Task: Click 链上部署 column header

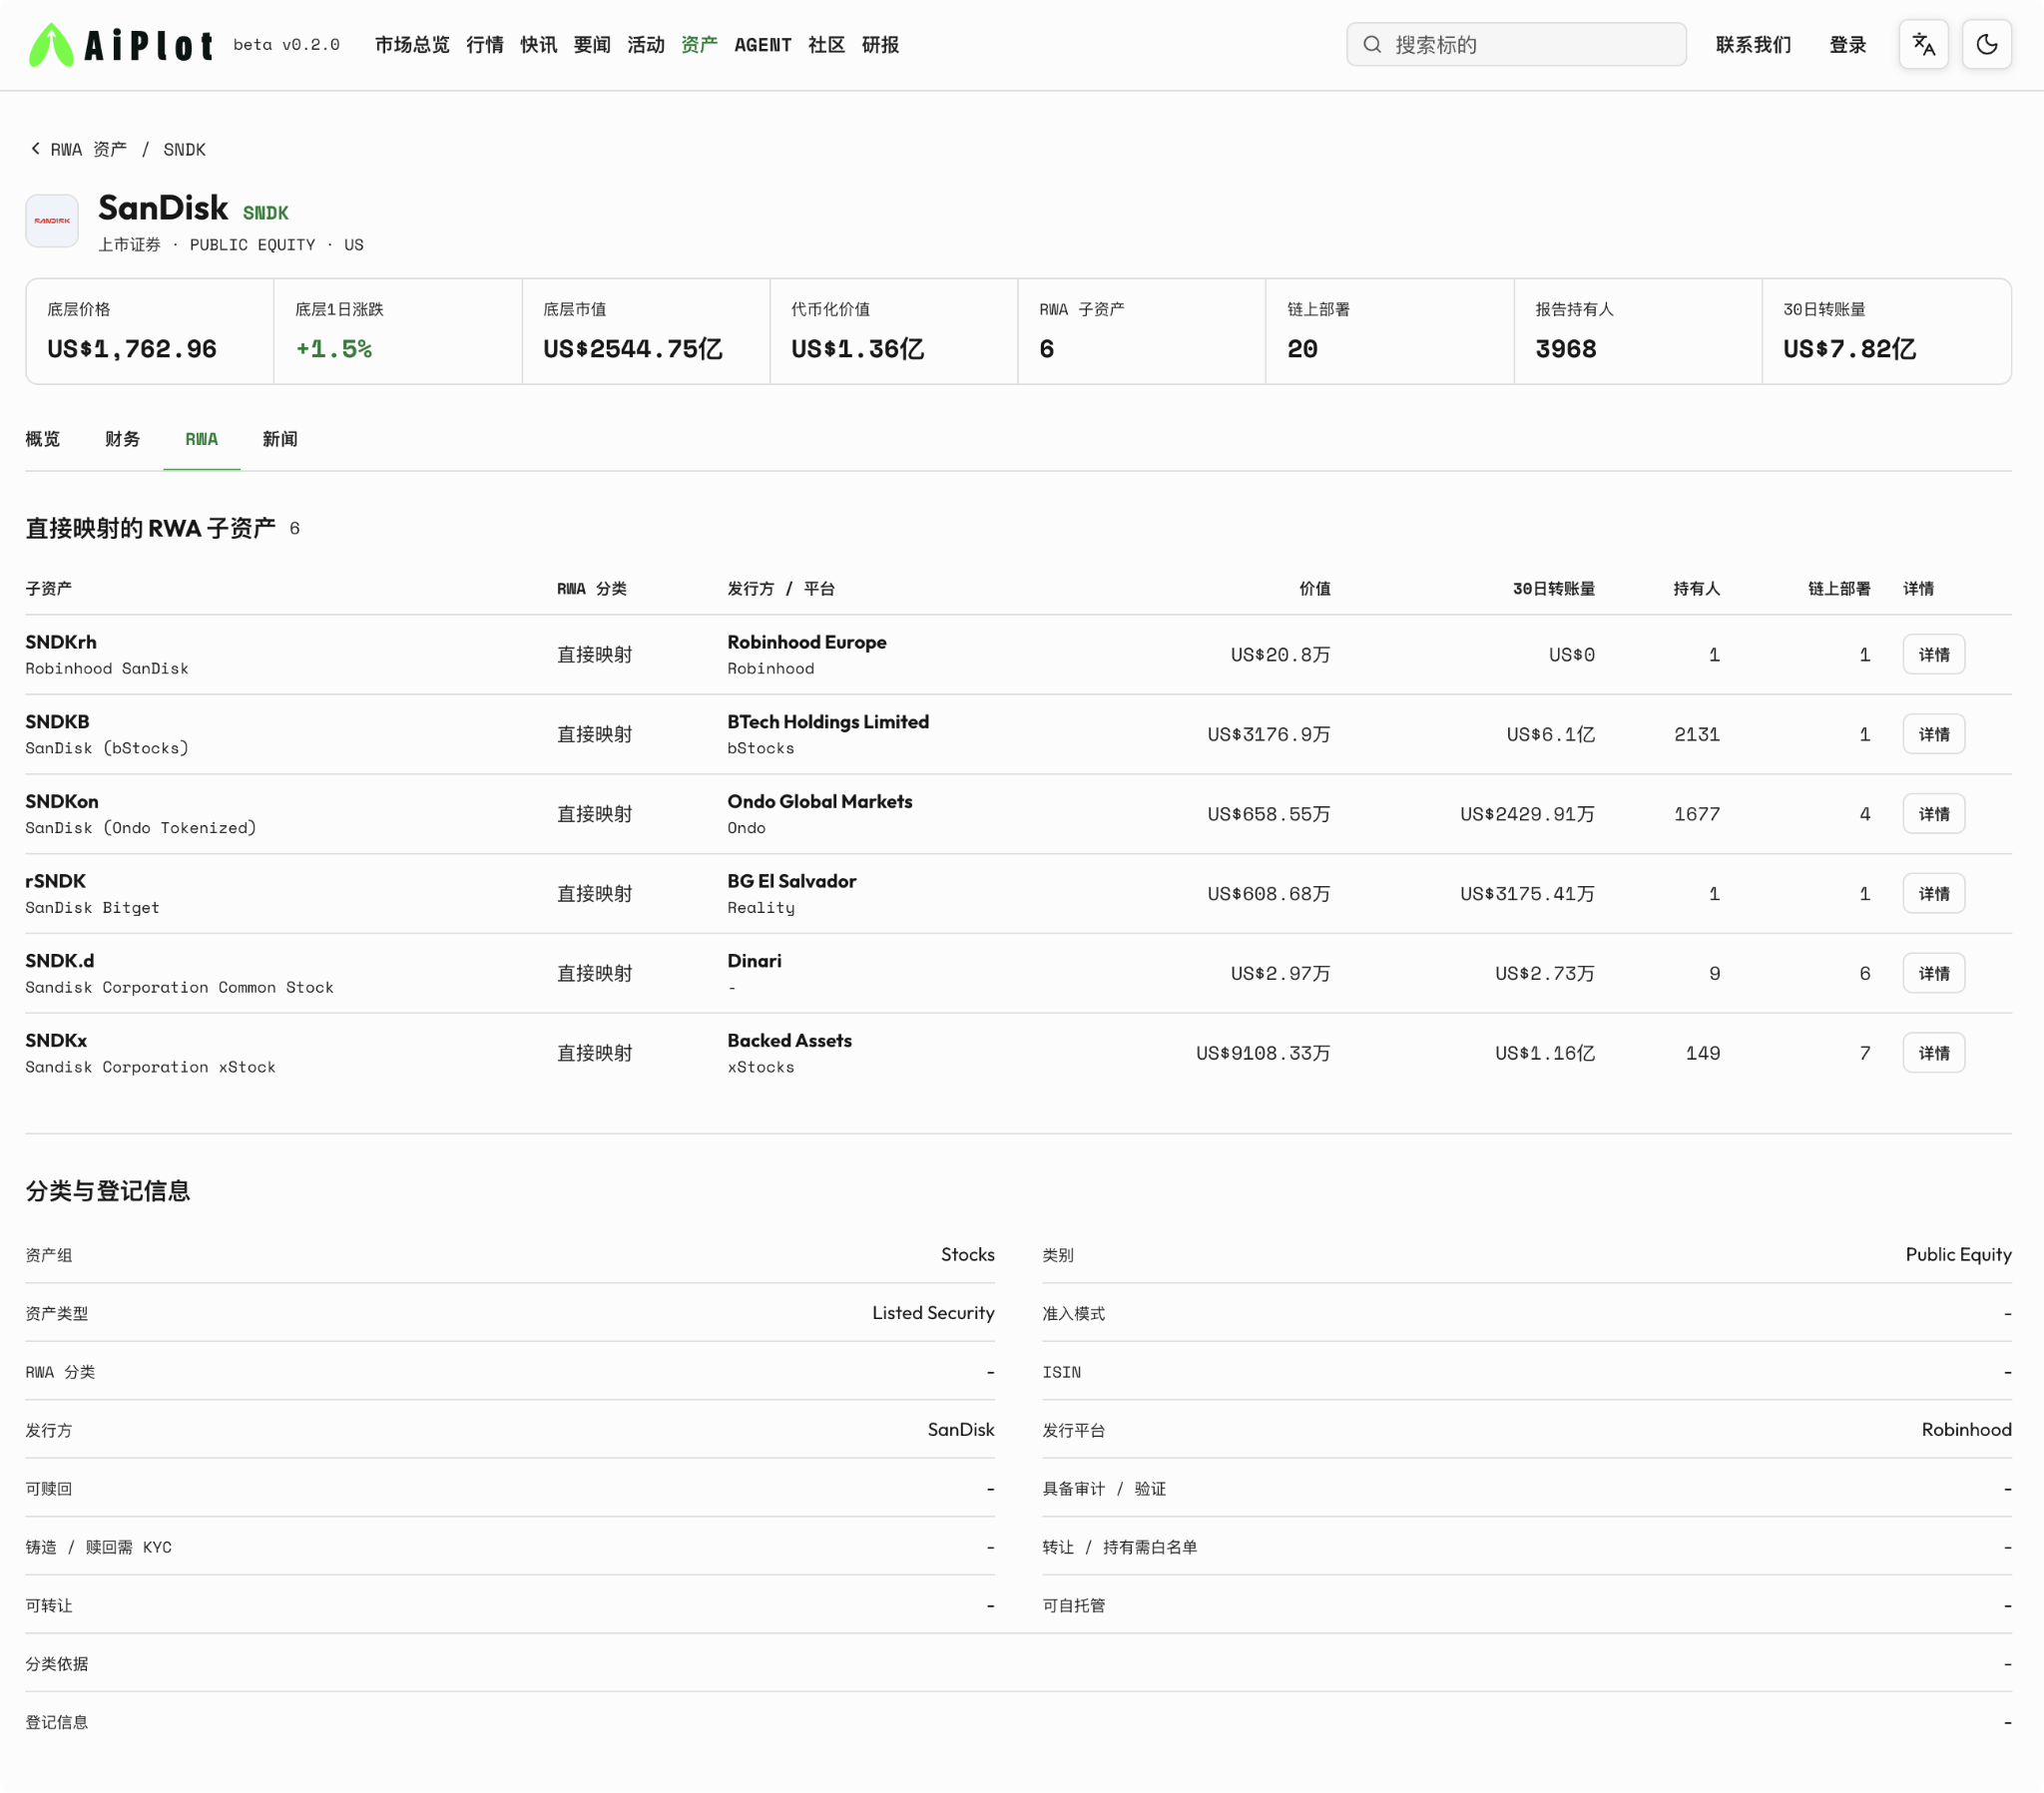Action: 1839,589
